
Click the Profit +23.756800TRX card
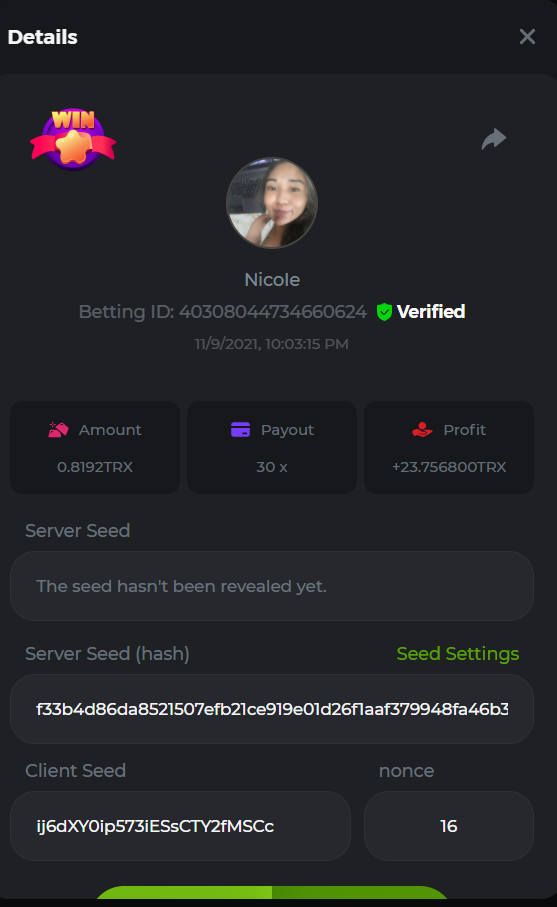click(x=449, y=448)
